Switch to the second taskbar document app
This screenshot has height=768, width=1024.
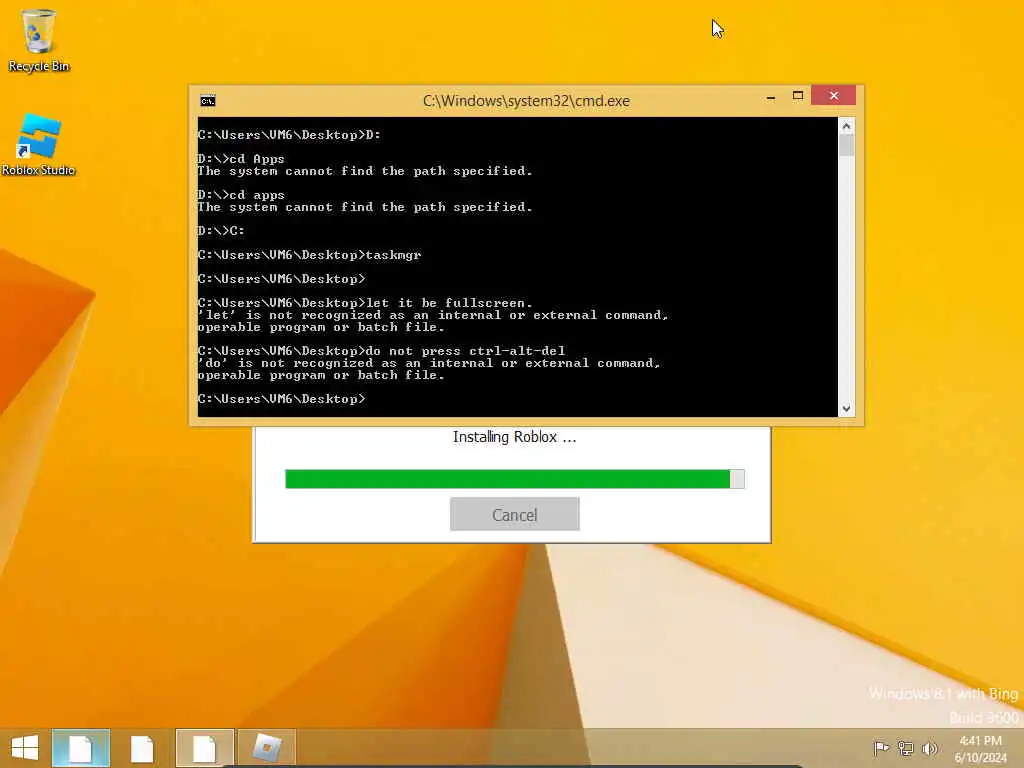(x=142, y=748)
